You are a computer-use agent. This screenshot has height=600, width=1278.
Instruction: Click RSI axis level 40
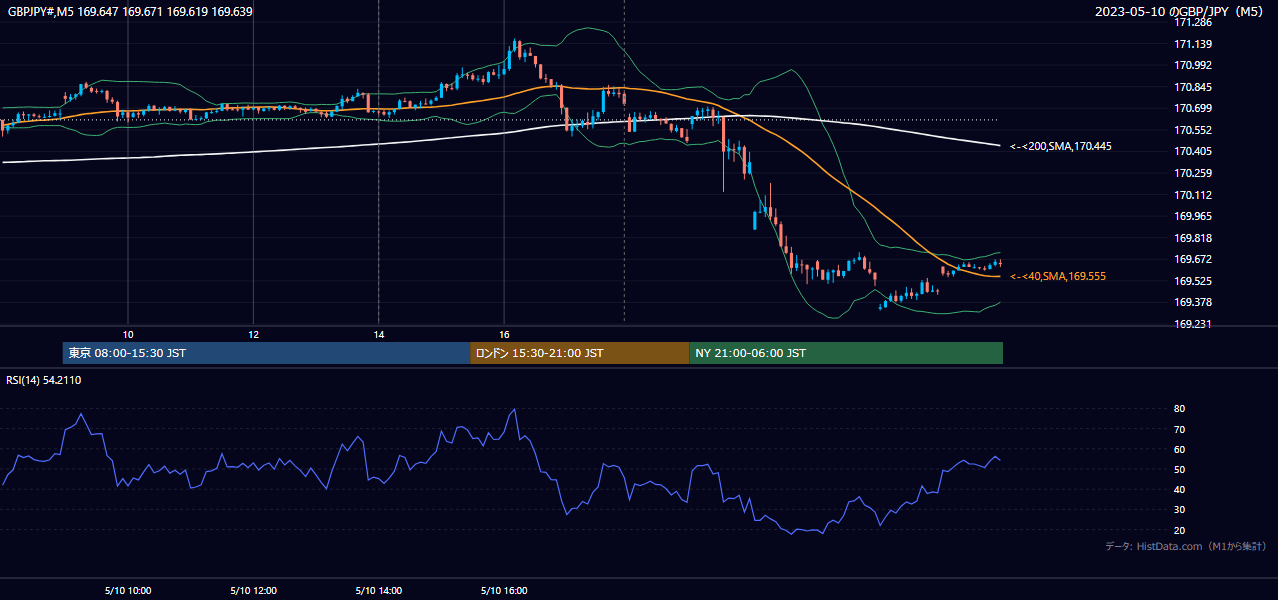1180,489
